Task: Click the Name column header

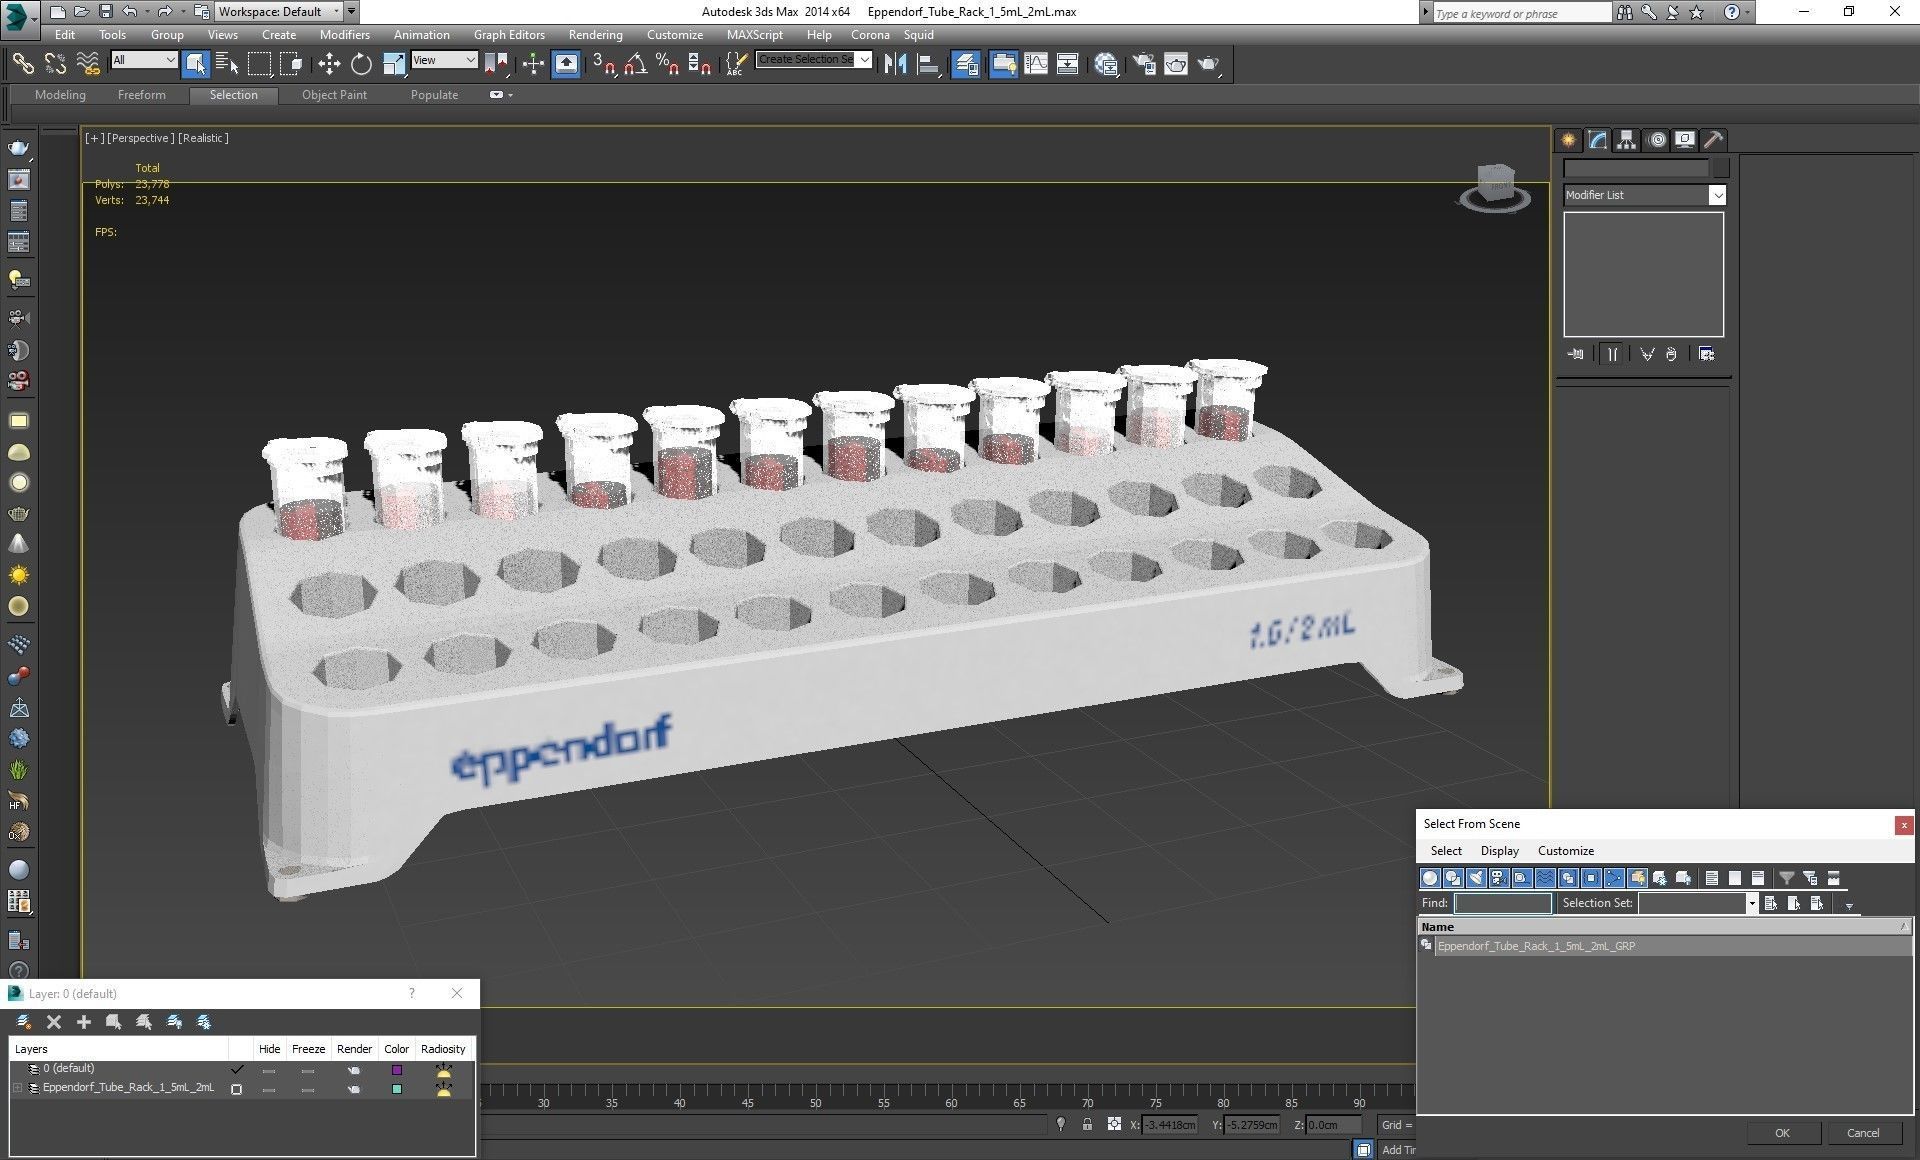Action: pyautogui.click(x=1664, y=927)
